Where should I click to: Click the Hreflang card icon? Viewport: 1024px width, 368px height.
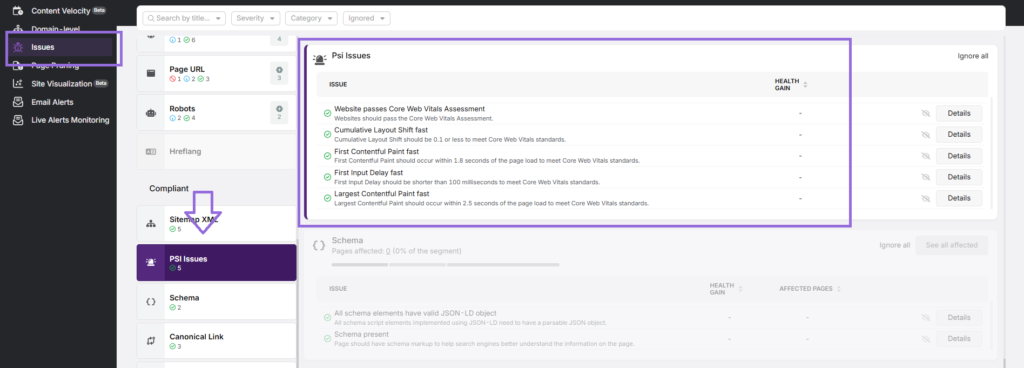[151, 151]
